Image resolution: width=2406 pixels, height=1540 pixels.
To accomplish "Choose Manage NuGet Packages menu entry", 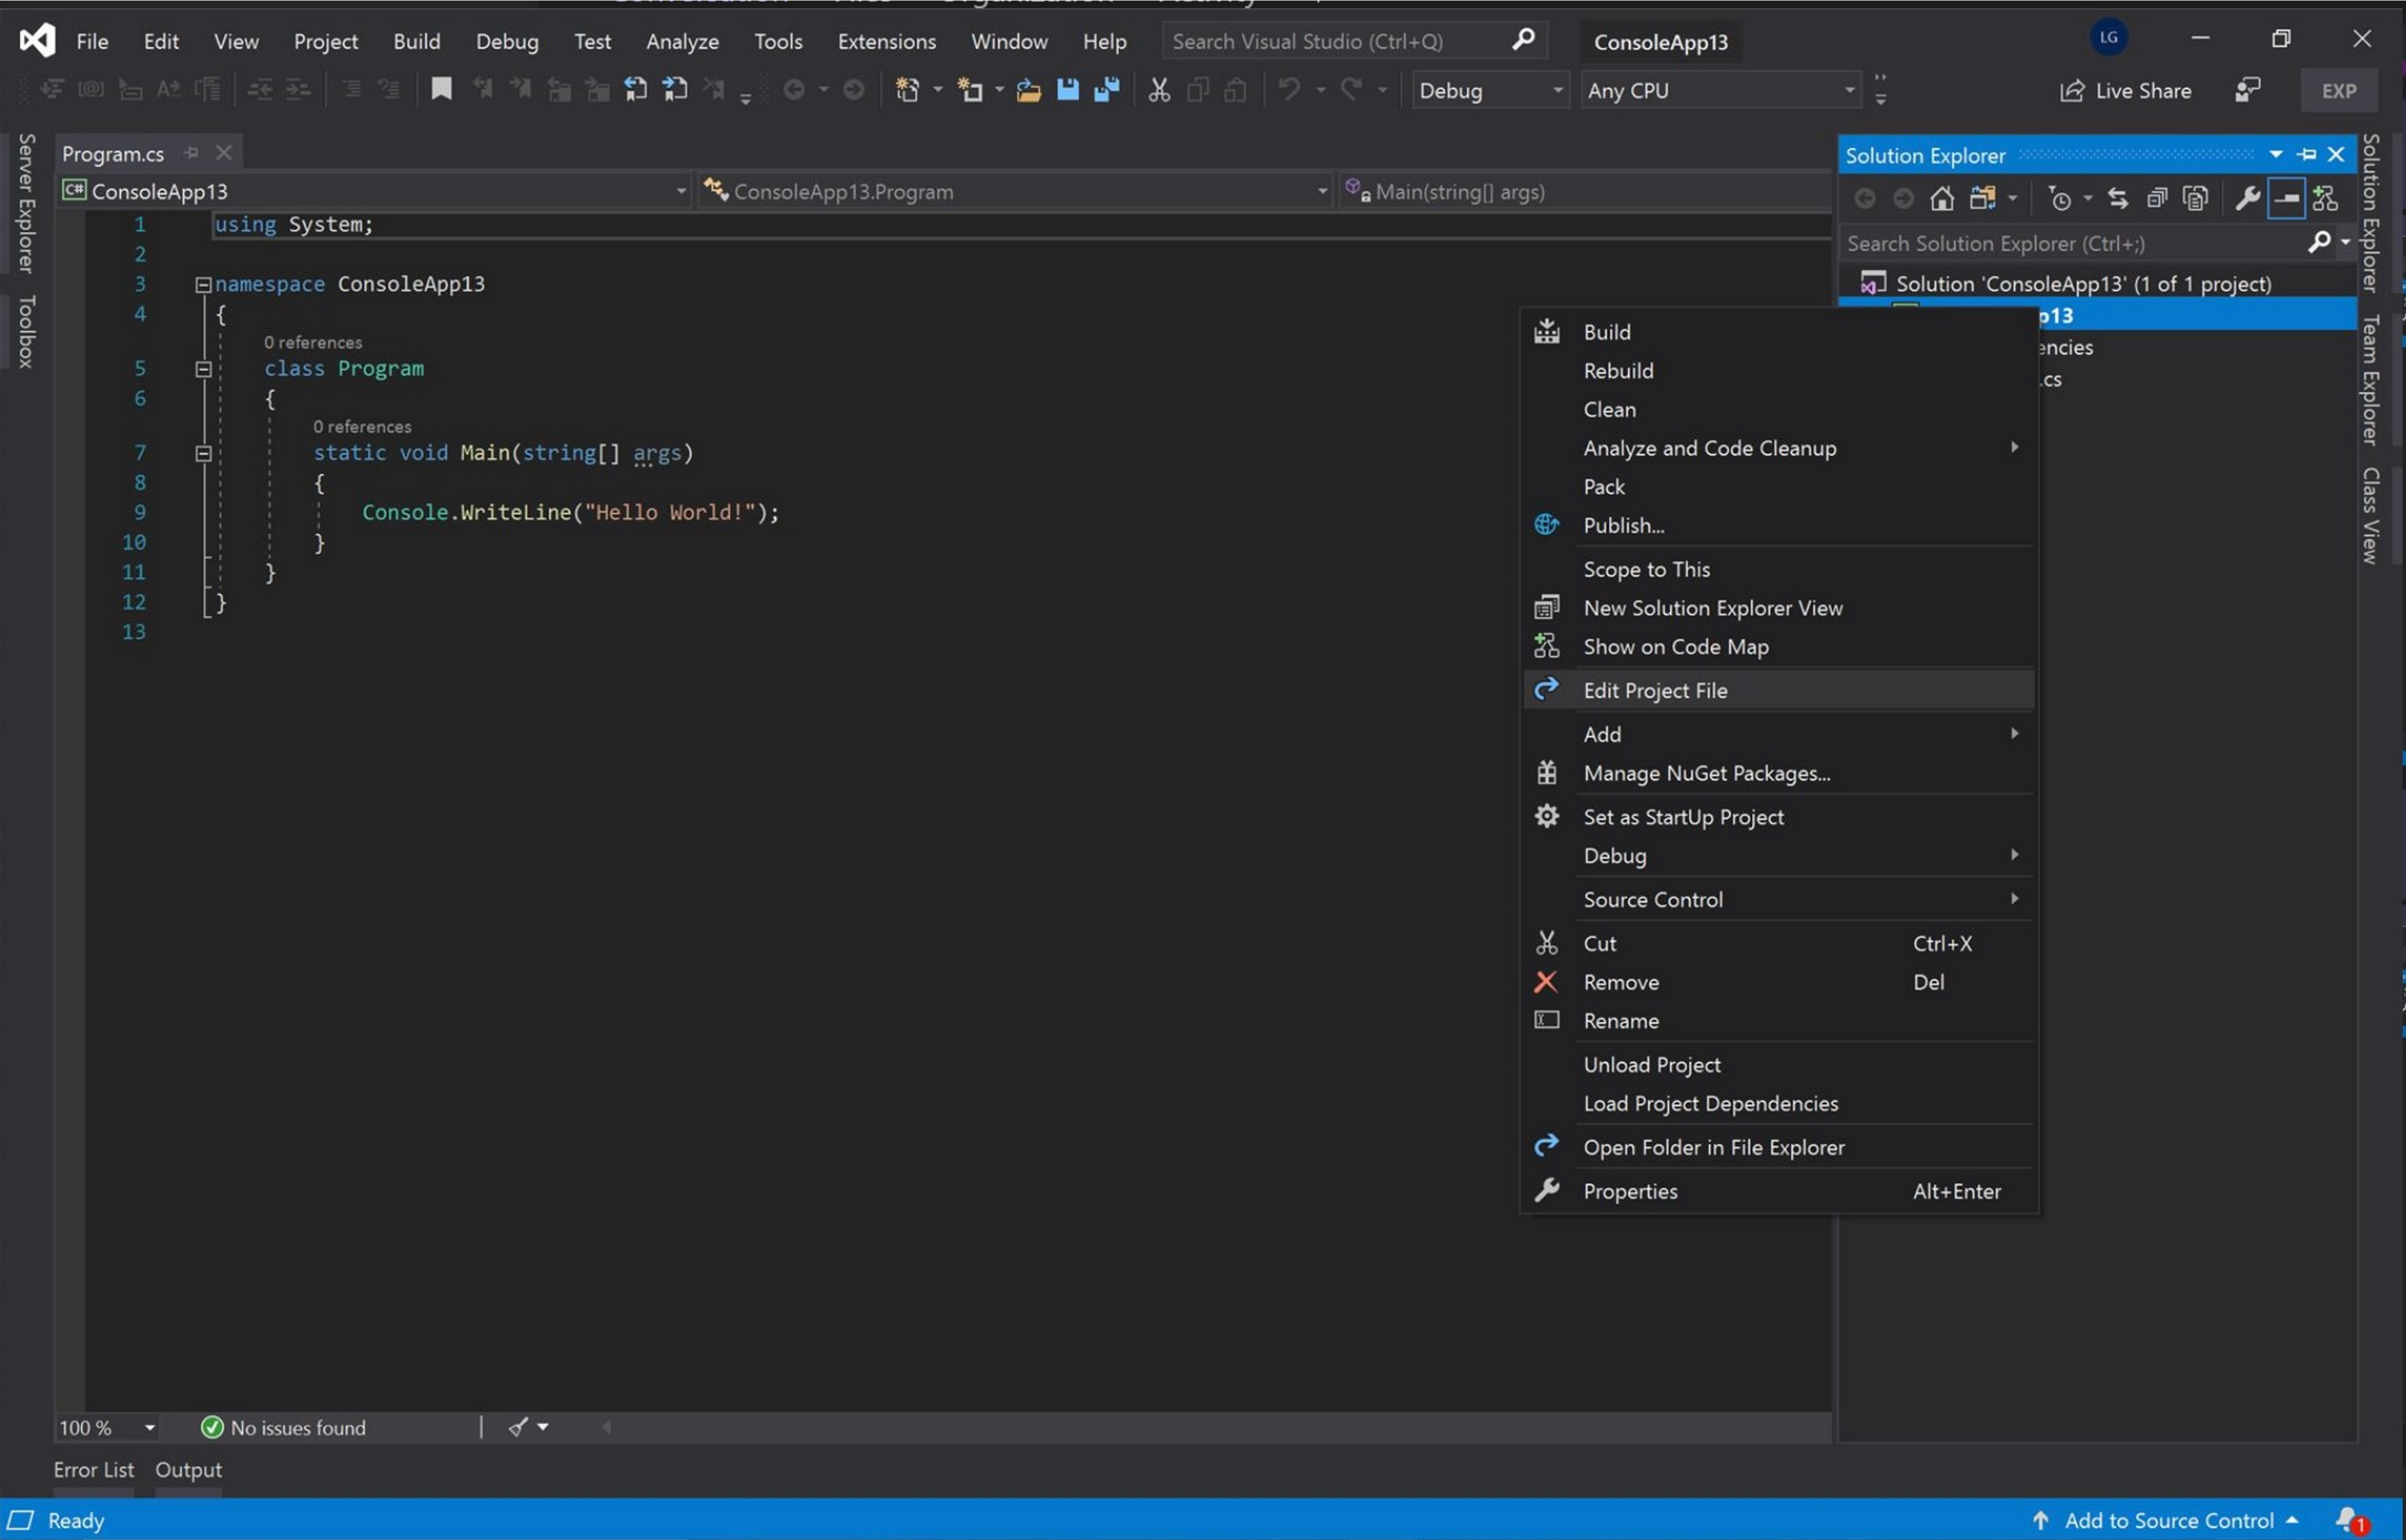I will (x=1706, y=773).
